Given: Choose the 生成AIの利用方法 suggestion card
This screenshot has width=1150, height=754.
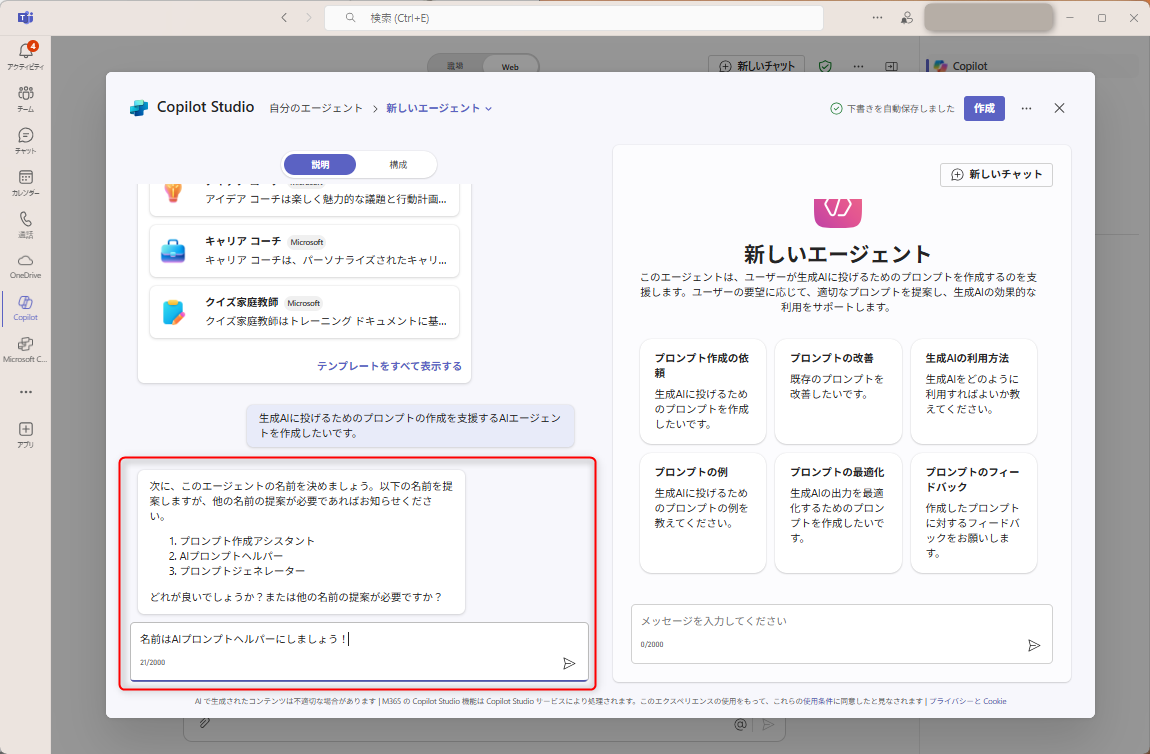Looking at the screenshot, I should click(974, 391).
